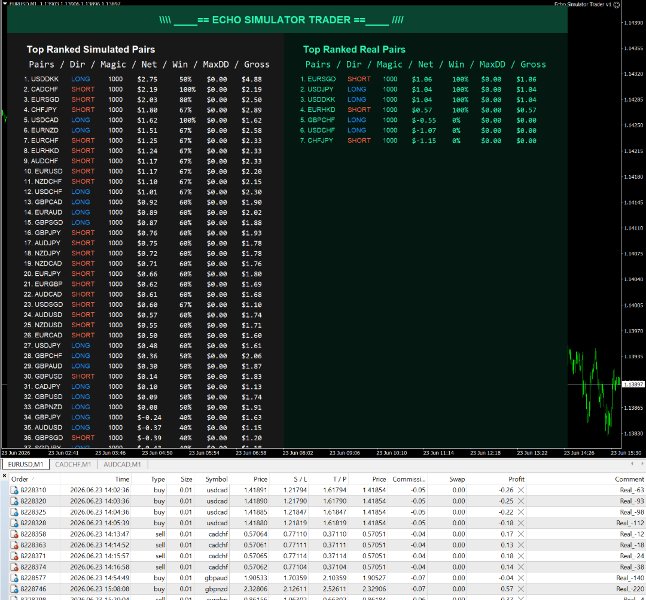Click the X icon on order 8228363

pyautogui.click(x=521, y=545)
